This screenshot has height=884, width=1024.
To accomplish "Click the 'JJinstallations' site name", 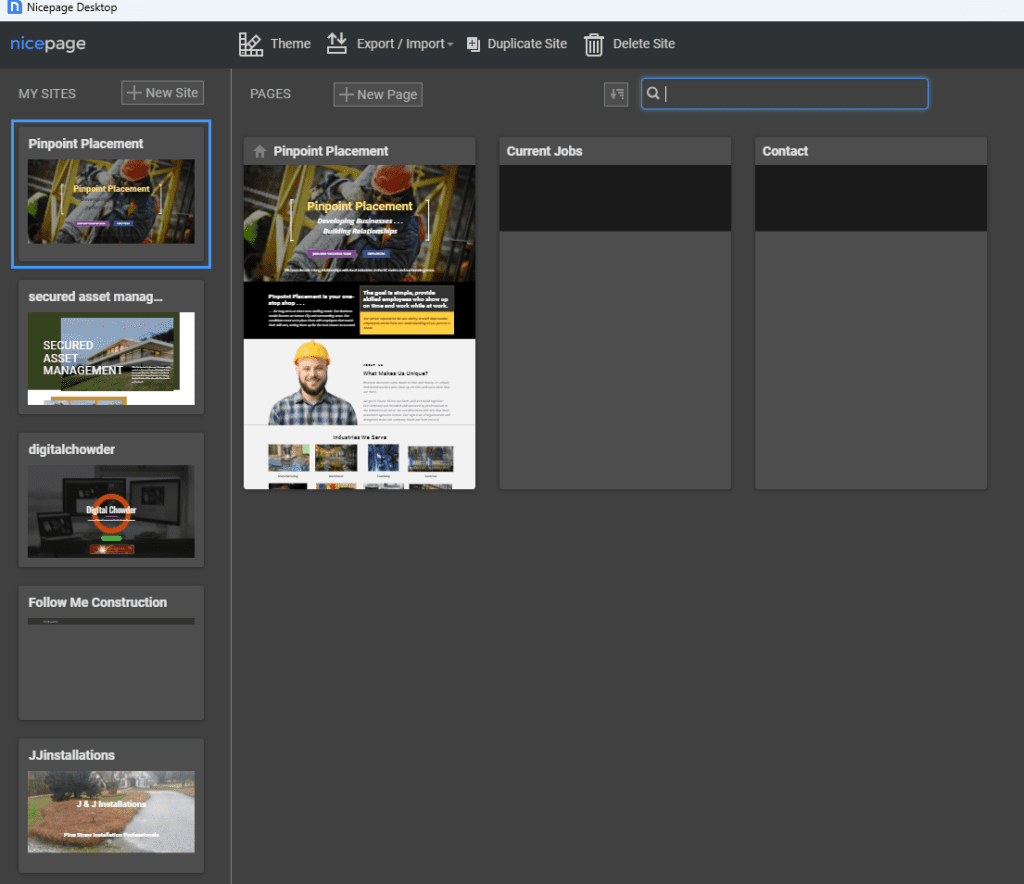I will click(71, 755).
